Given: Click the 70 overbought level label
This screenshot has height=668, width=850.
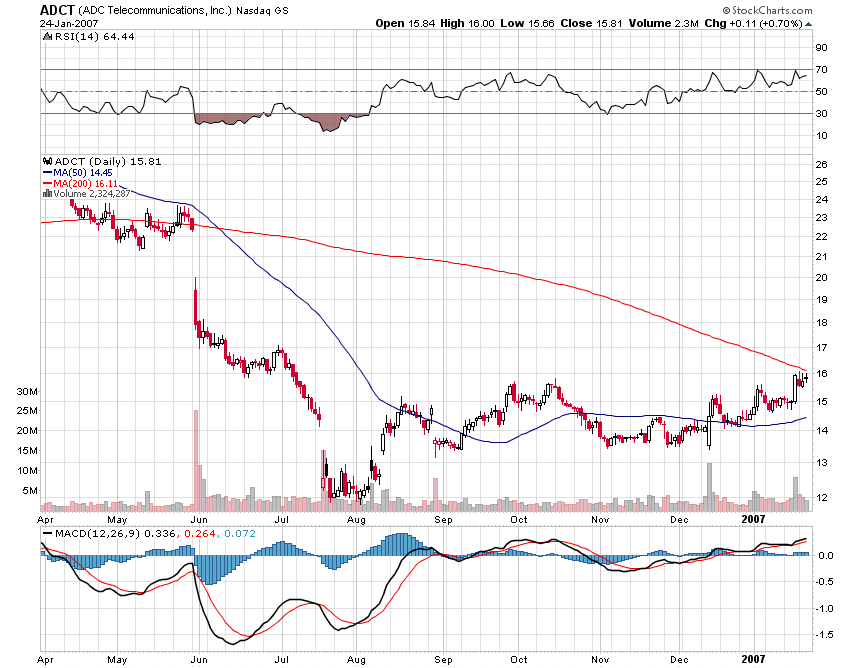Looking at the screenshot, I should pos(821,69).
